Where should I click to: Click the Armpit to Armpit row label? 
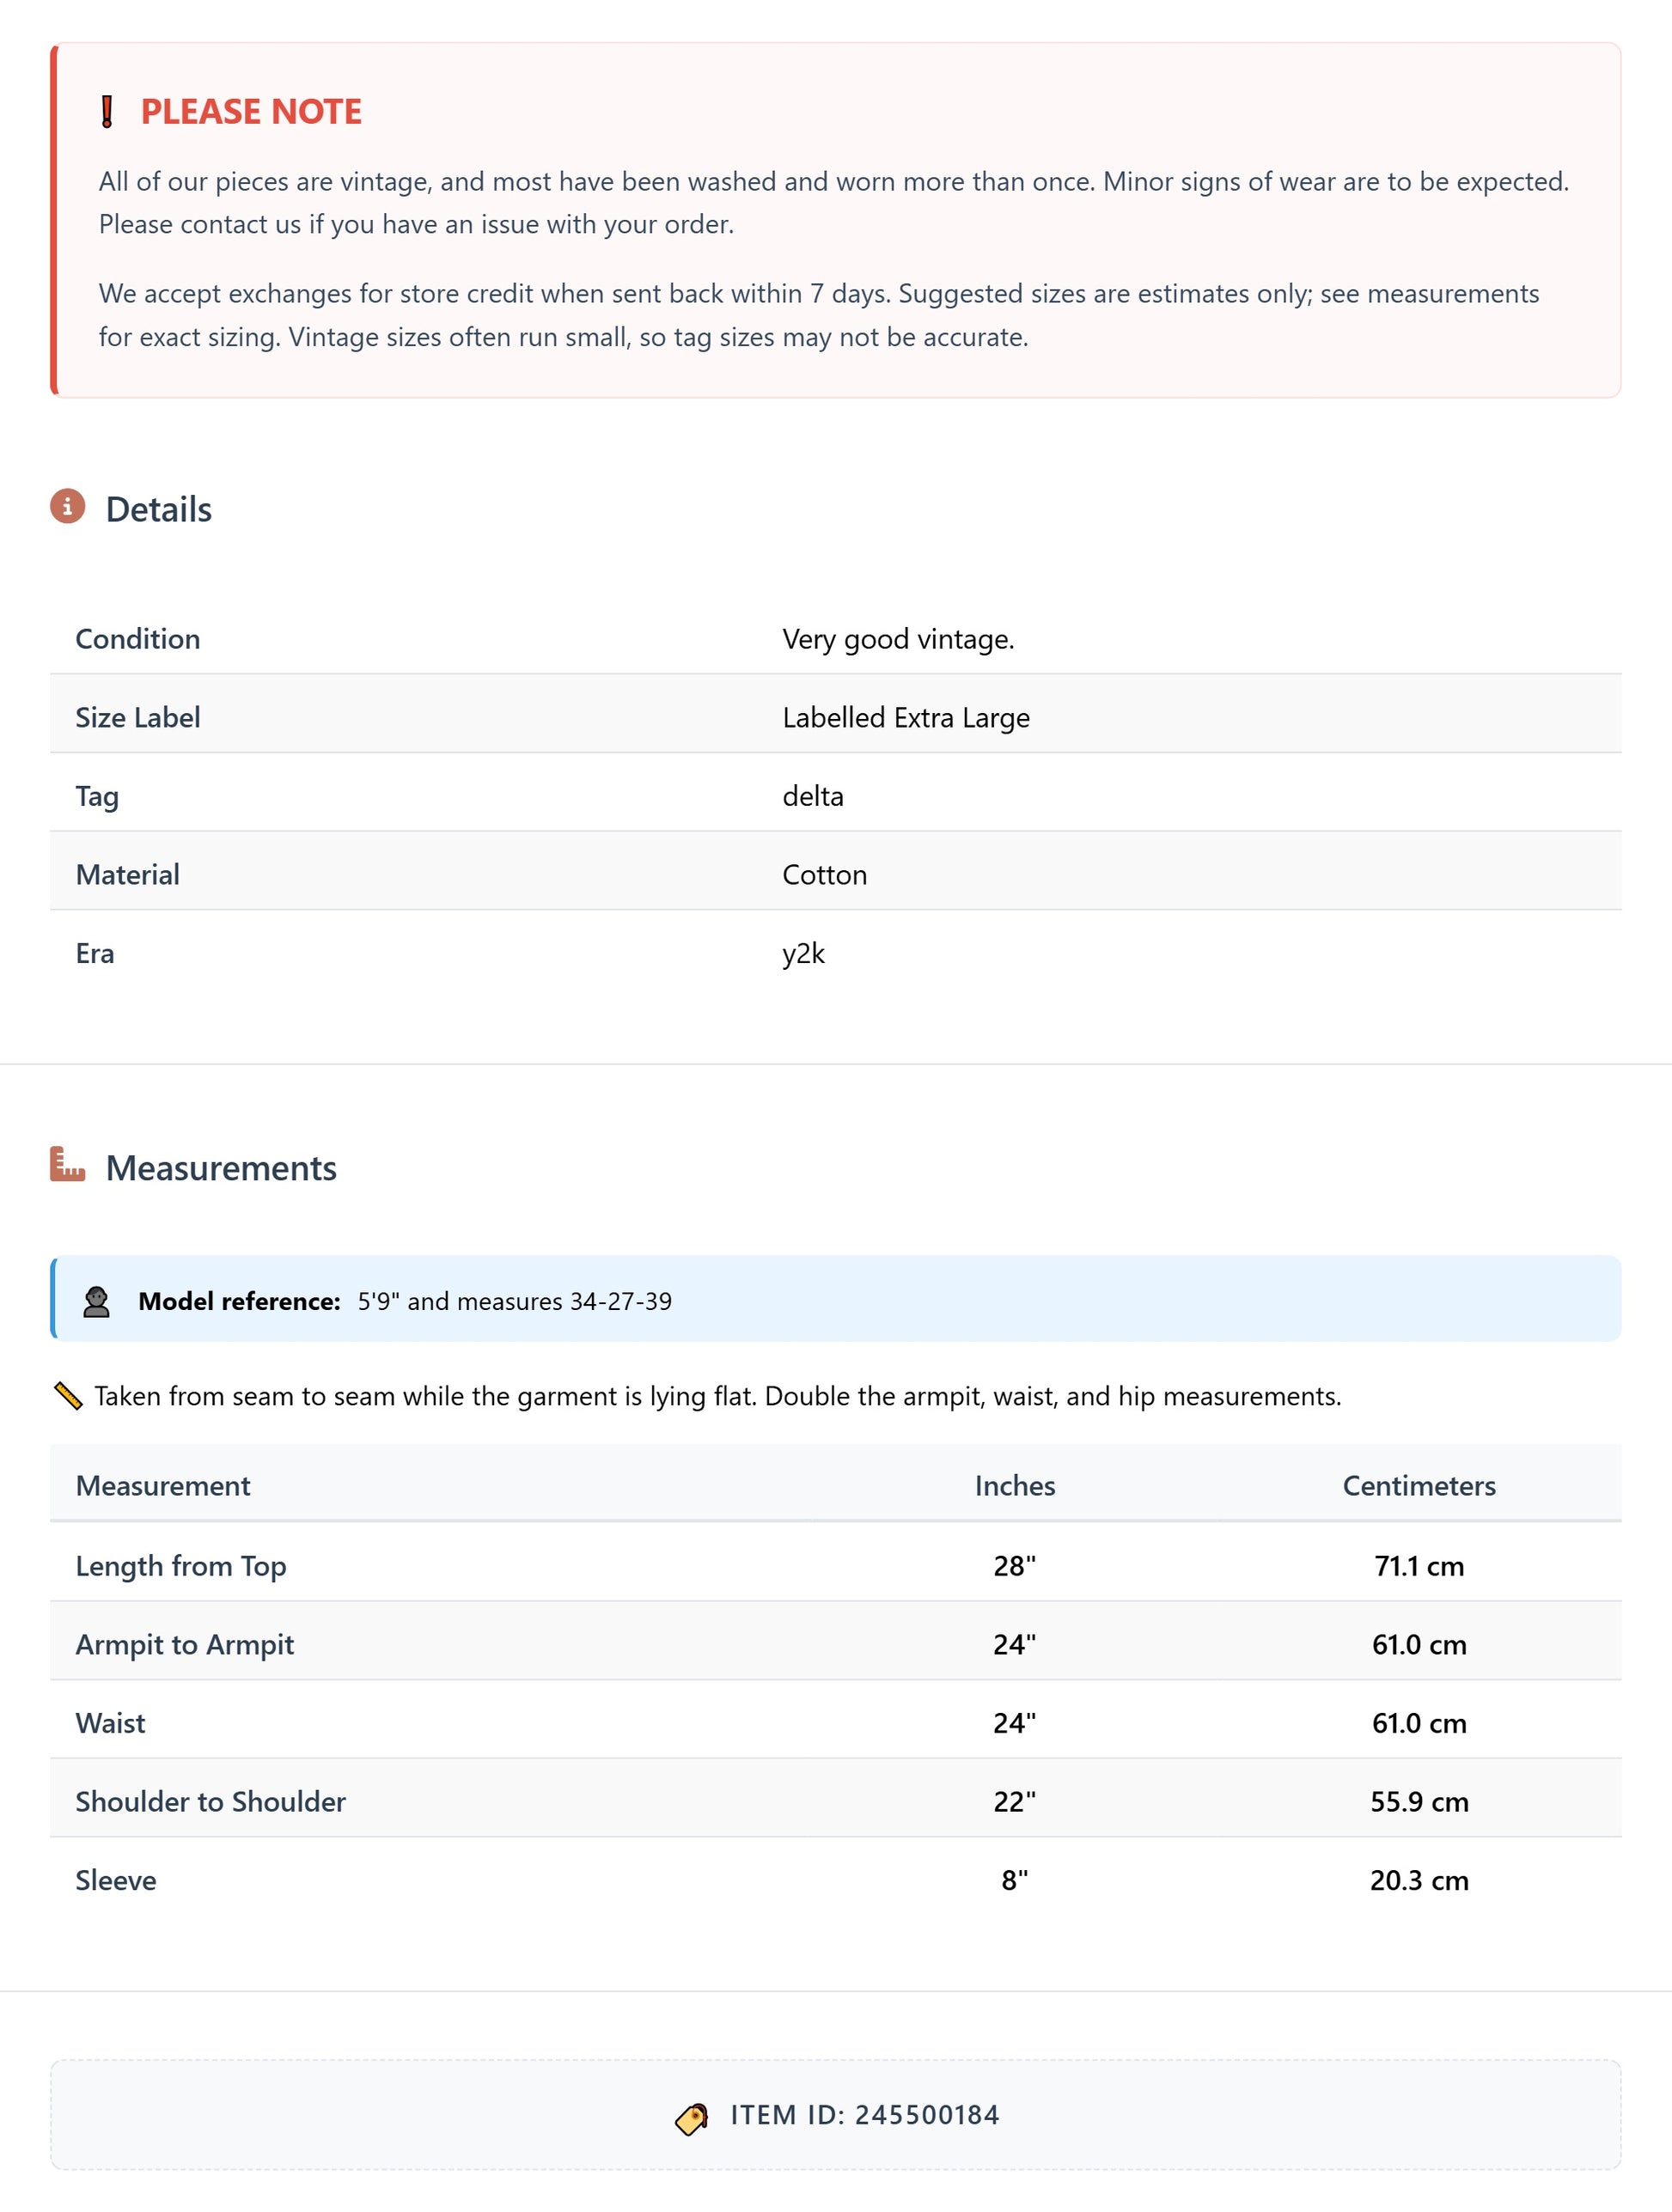click(185, 1645)
